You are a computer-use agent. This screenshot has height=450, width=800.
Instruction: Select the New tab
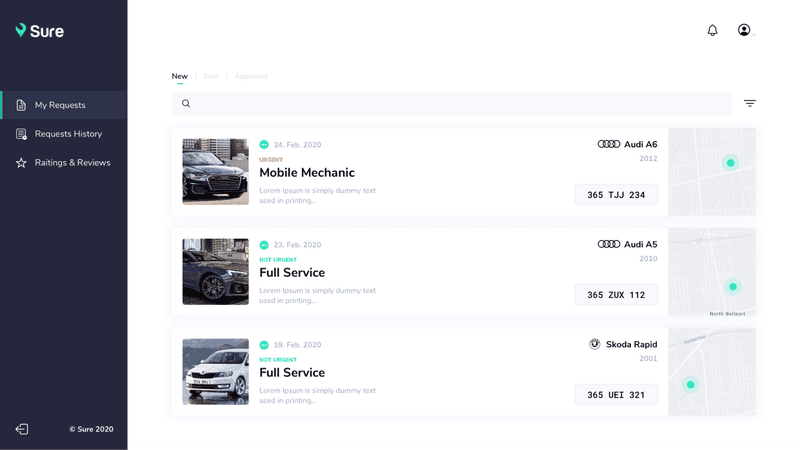(x=180, y=76)
